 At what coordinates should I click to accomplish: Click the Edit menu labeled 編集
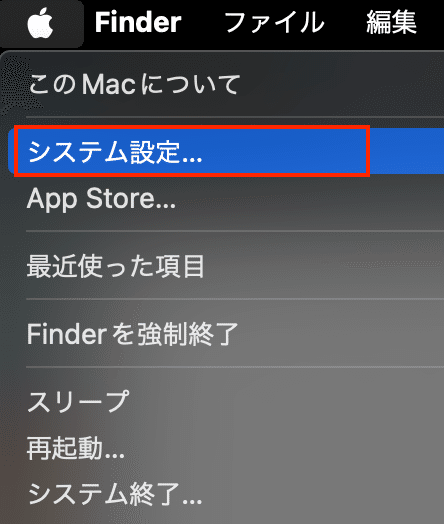tap(392, 22)
